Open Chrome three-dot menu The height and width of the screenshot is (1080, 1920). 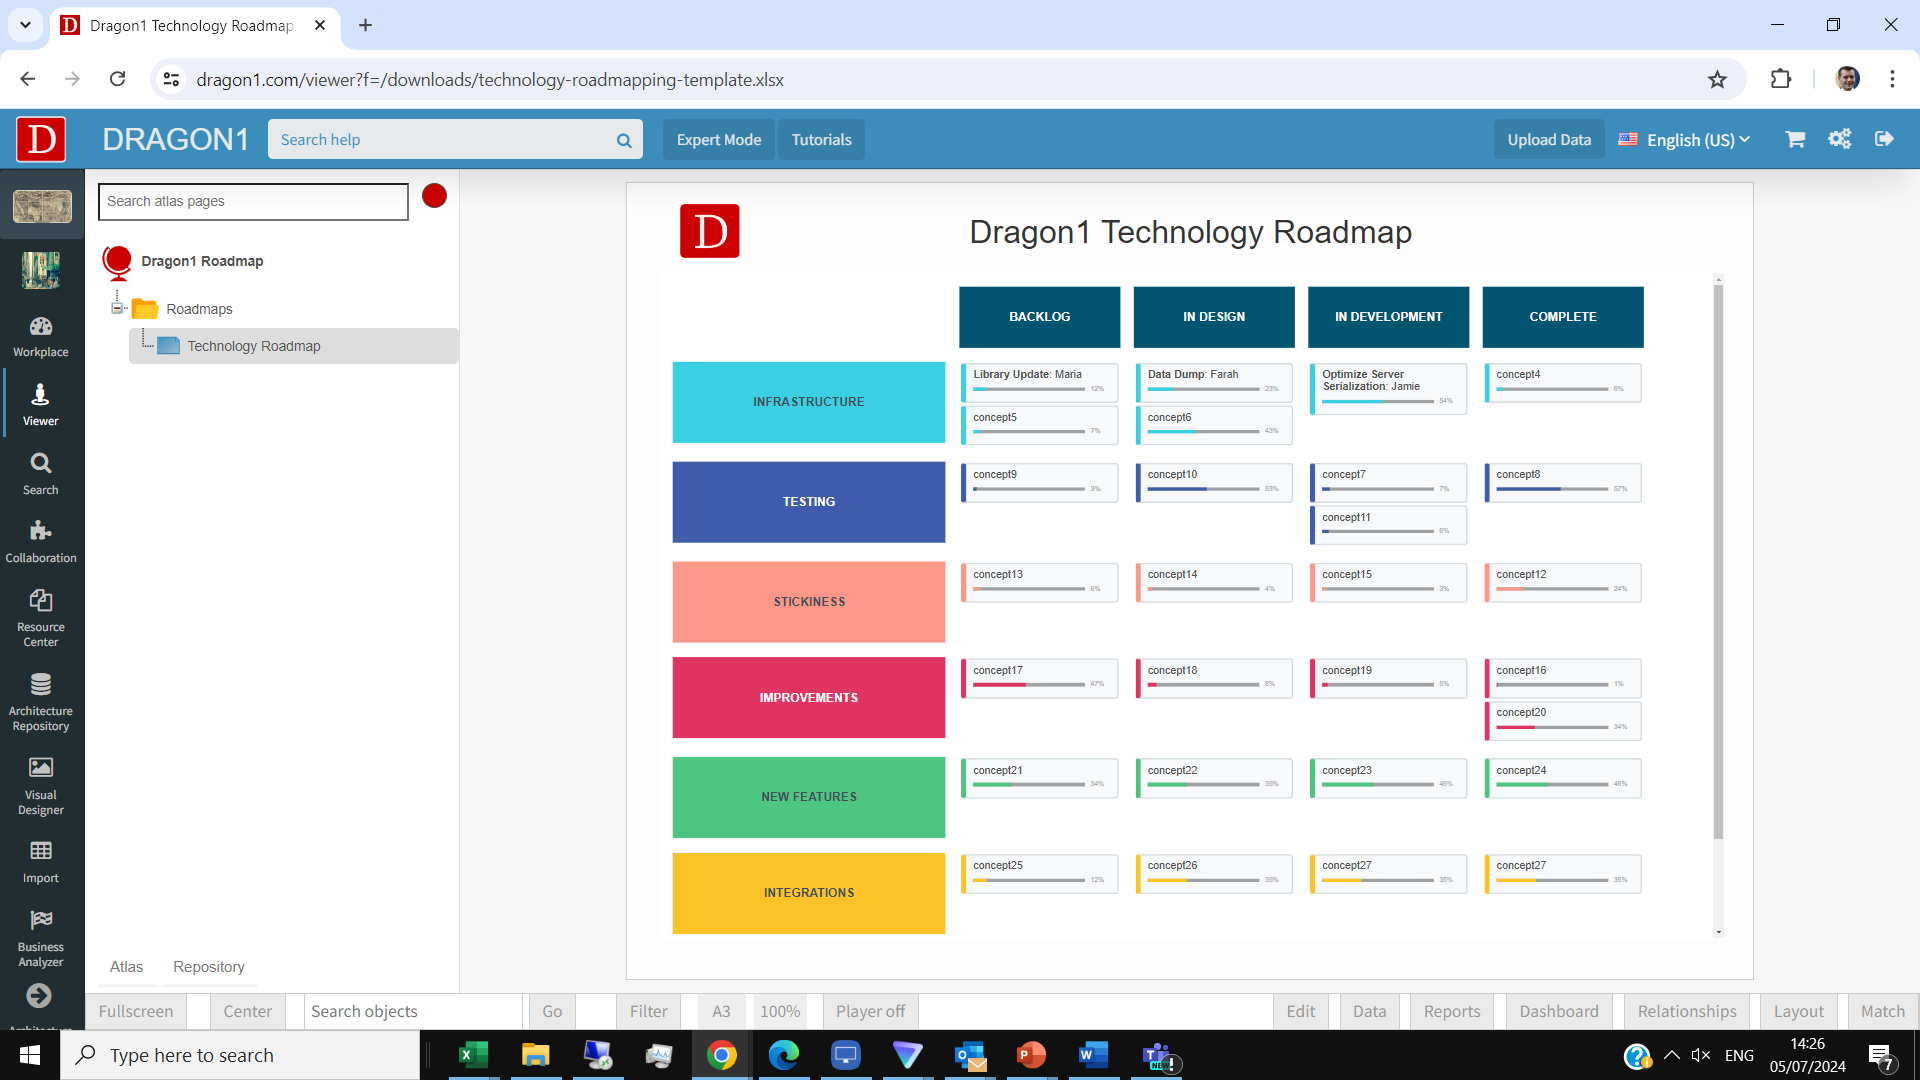pos(1892,79)
